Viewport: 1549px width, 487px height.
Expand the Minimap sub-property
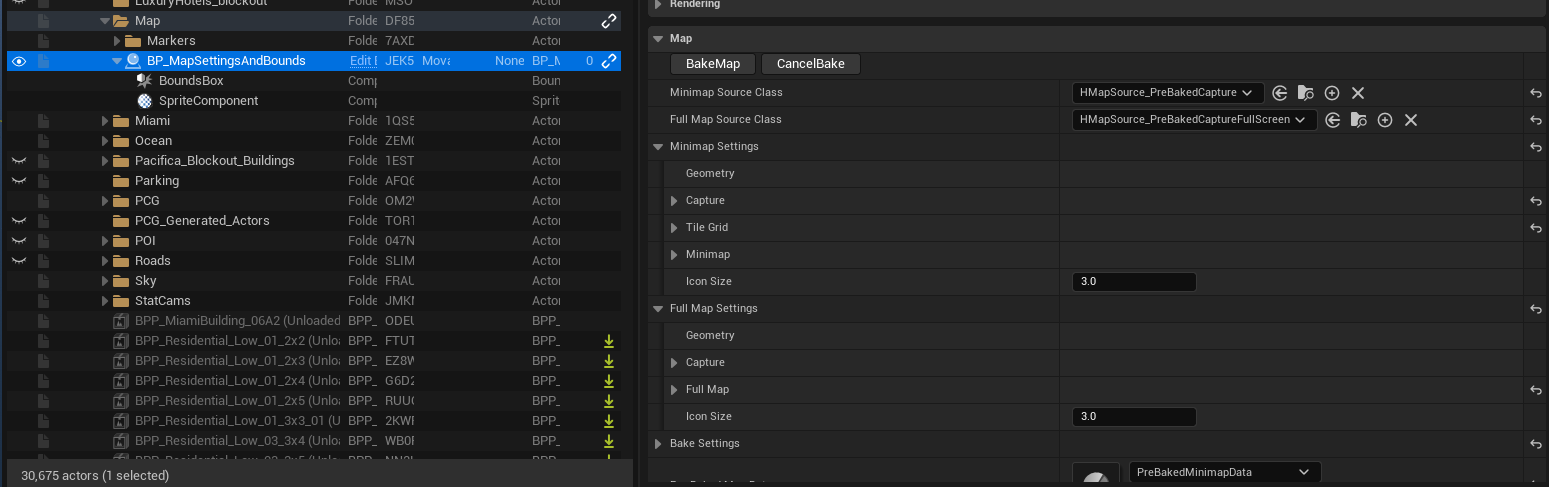point(675,255)
